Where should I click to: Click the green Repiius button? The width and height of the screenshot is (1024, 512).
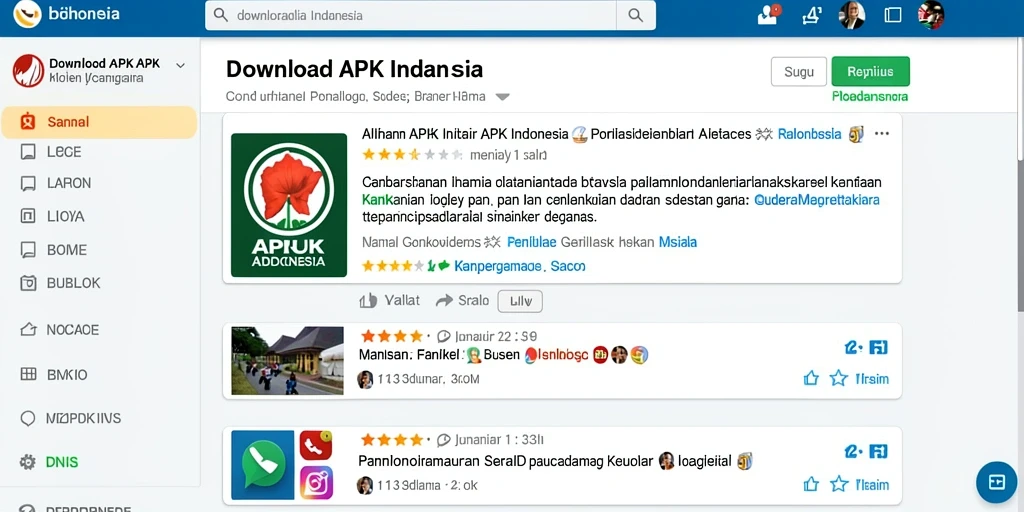[871, 72]
